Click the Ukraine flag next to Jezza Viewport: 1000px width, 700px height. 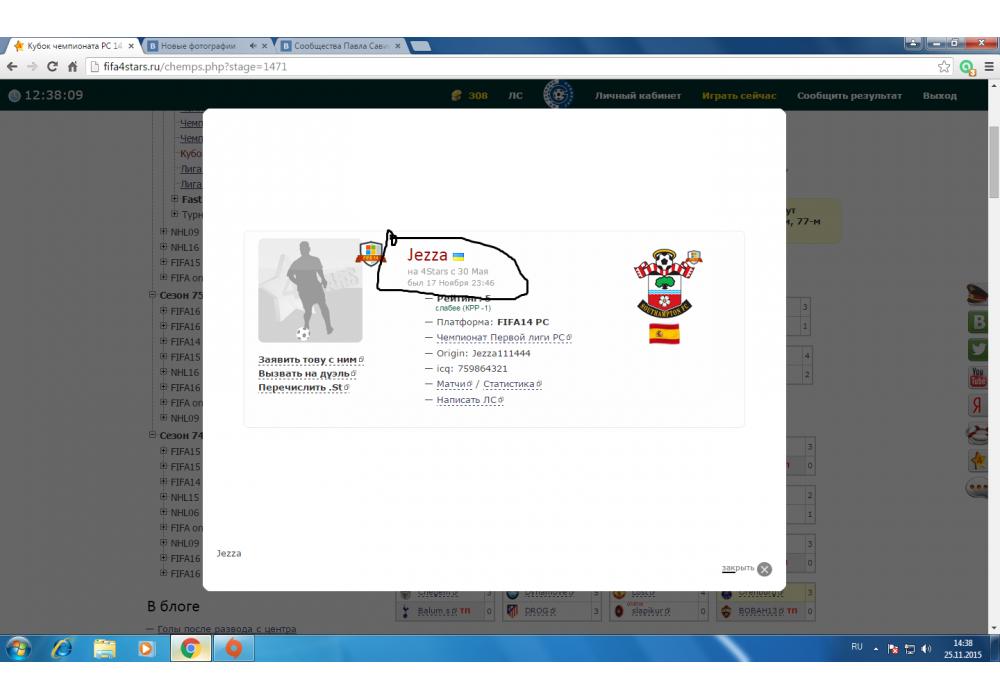tap(458, 256)
